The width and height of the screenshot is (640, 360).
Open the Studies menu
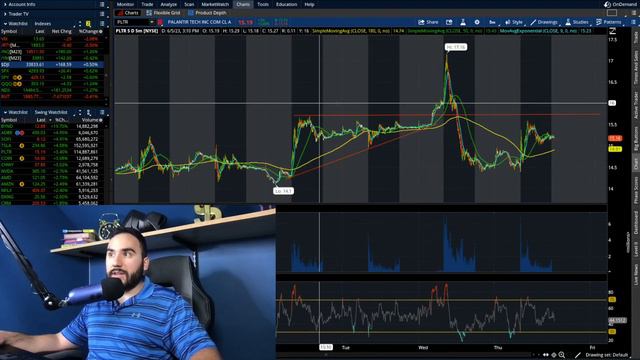click(577, 22)
